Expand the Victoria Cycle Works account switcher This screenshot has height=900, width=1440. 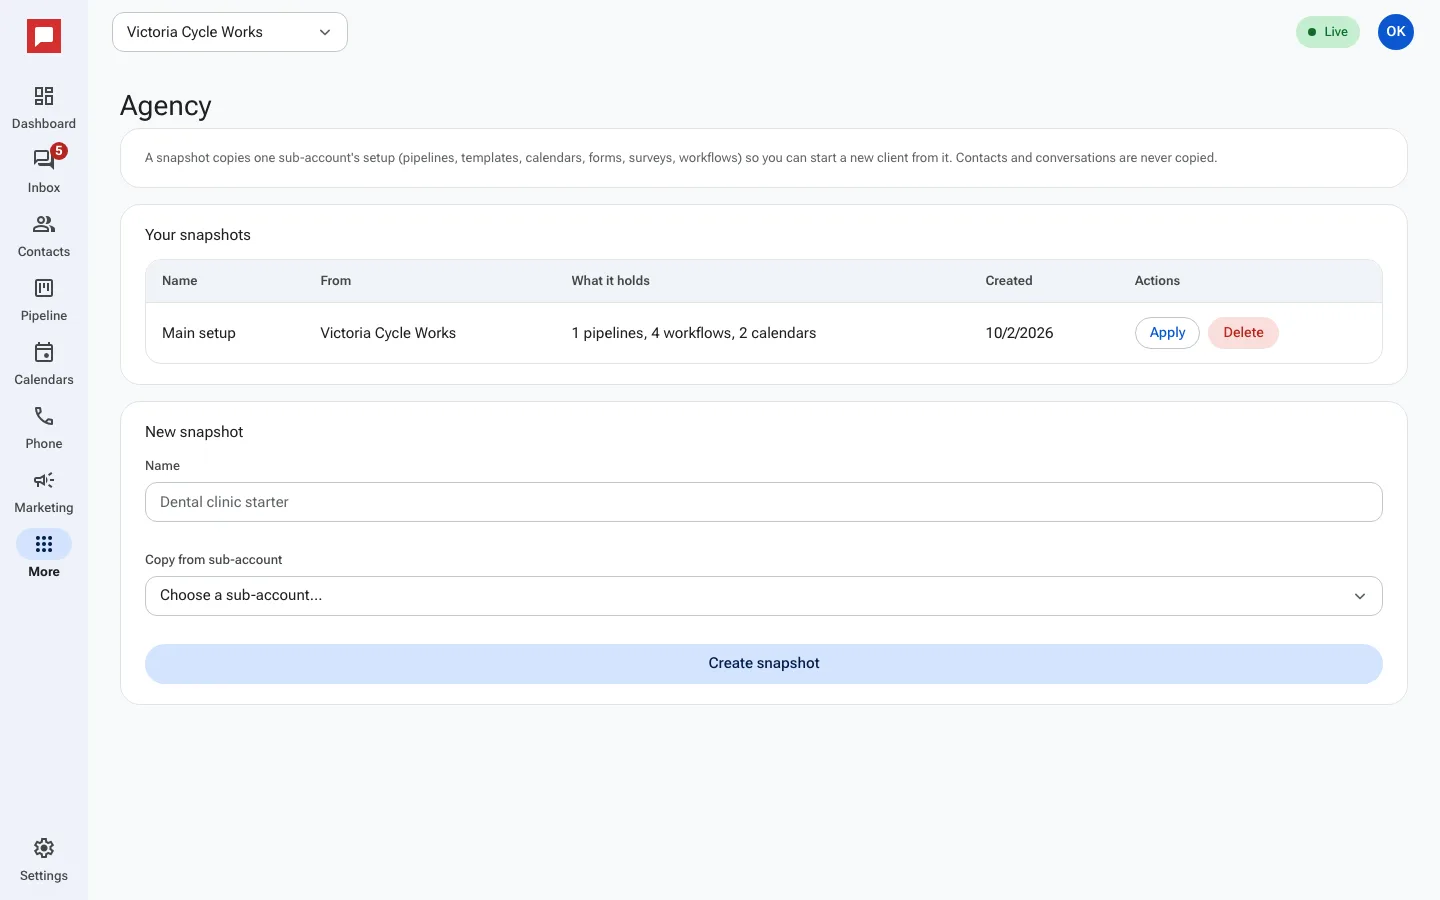230,32
